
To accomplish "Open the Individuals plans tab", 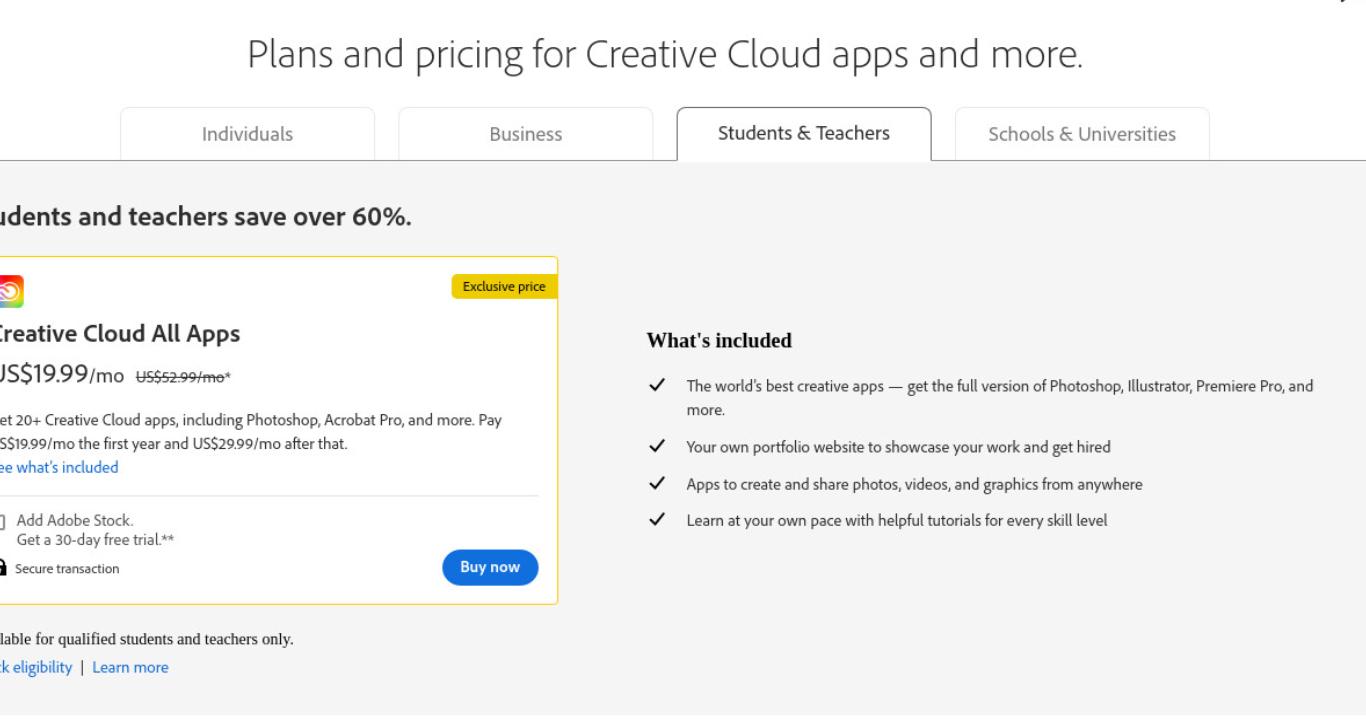I will pyautogui.click(x=247, y=134).
